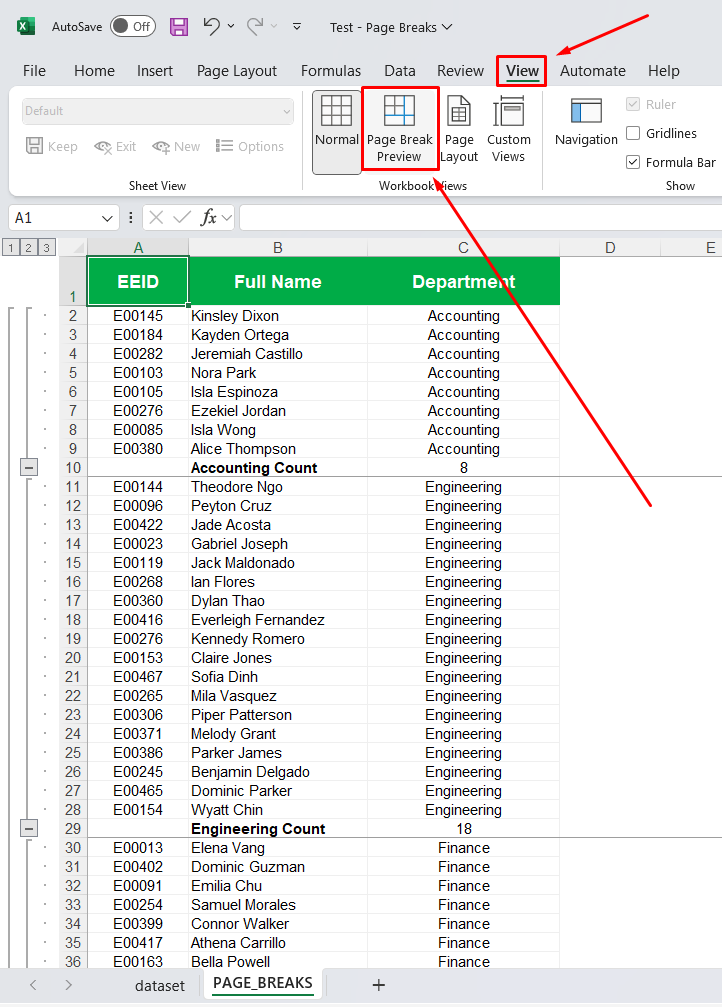Screen dimensions: 722x1007
Task: Show outline level 3
Action: pyautogui.click(x=46, y=247)
